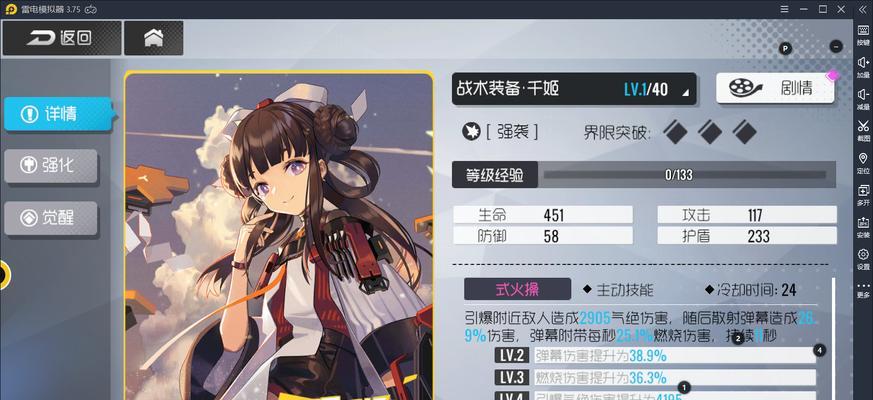Install an APK via 安装 icon

[863, 227]
